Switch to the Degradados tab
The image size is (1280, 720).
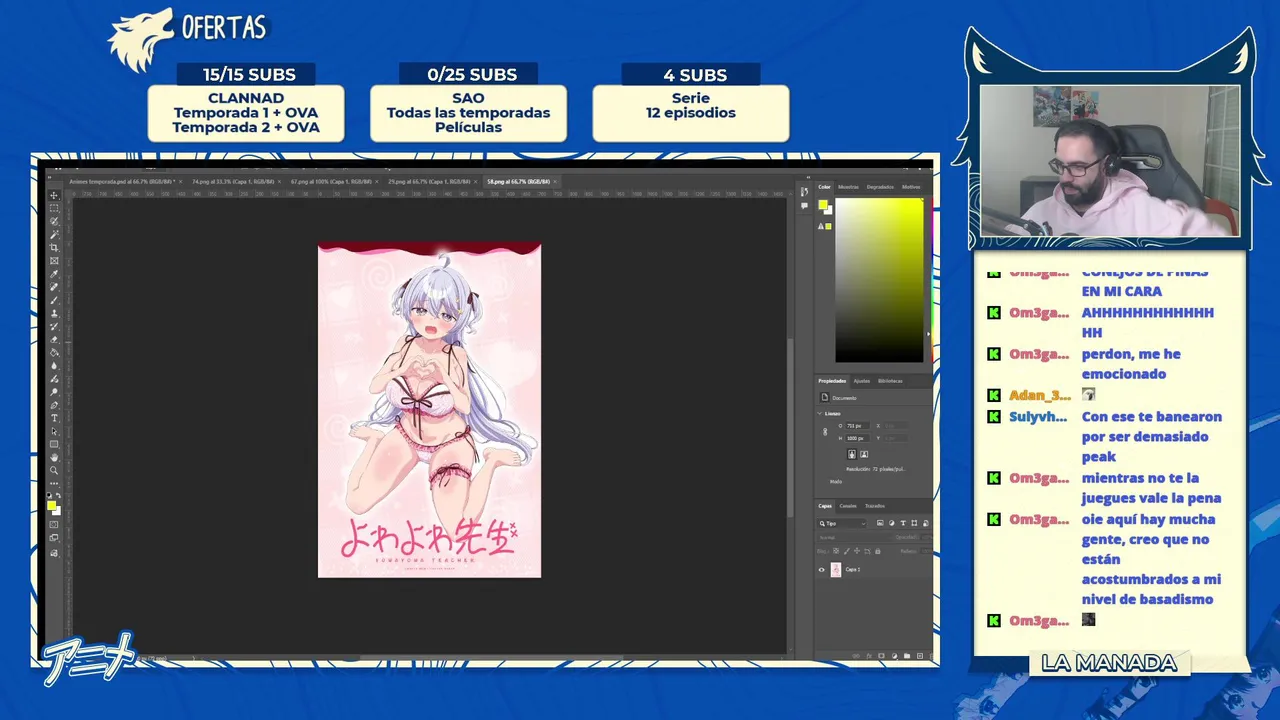pos(880,187)
